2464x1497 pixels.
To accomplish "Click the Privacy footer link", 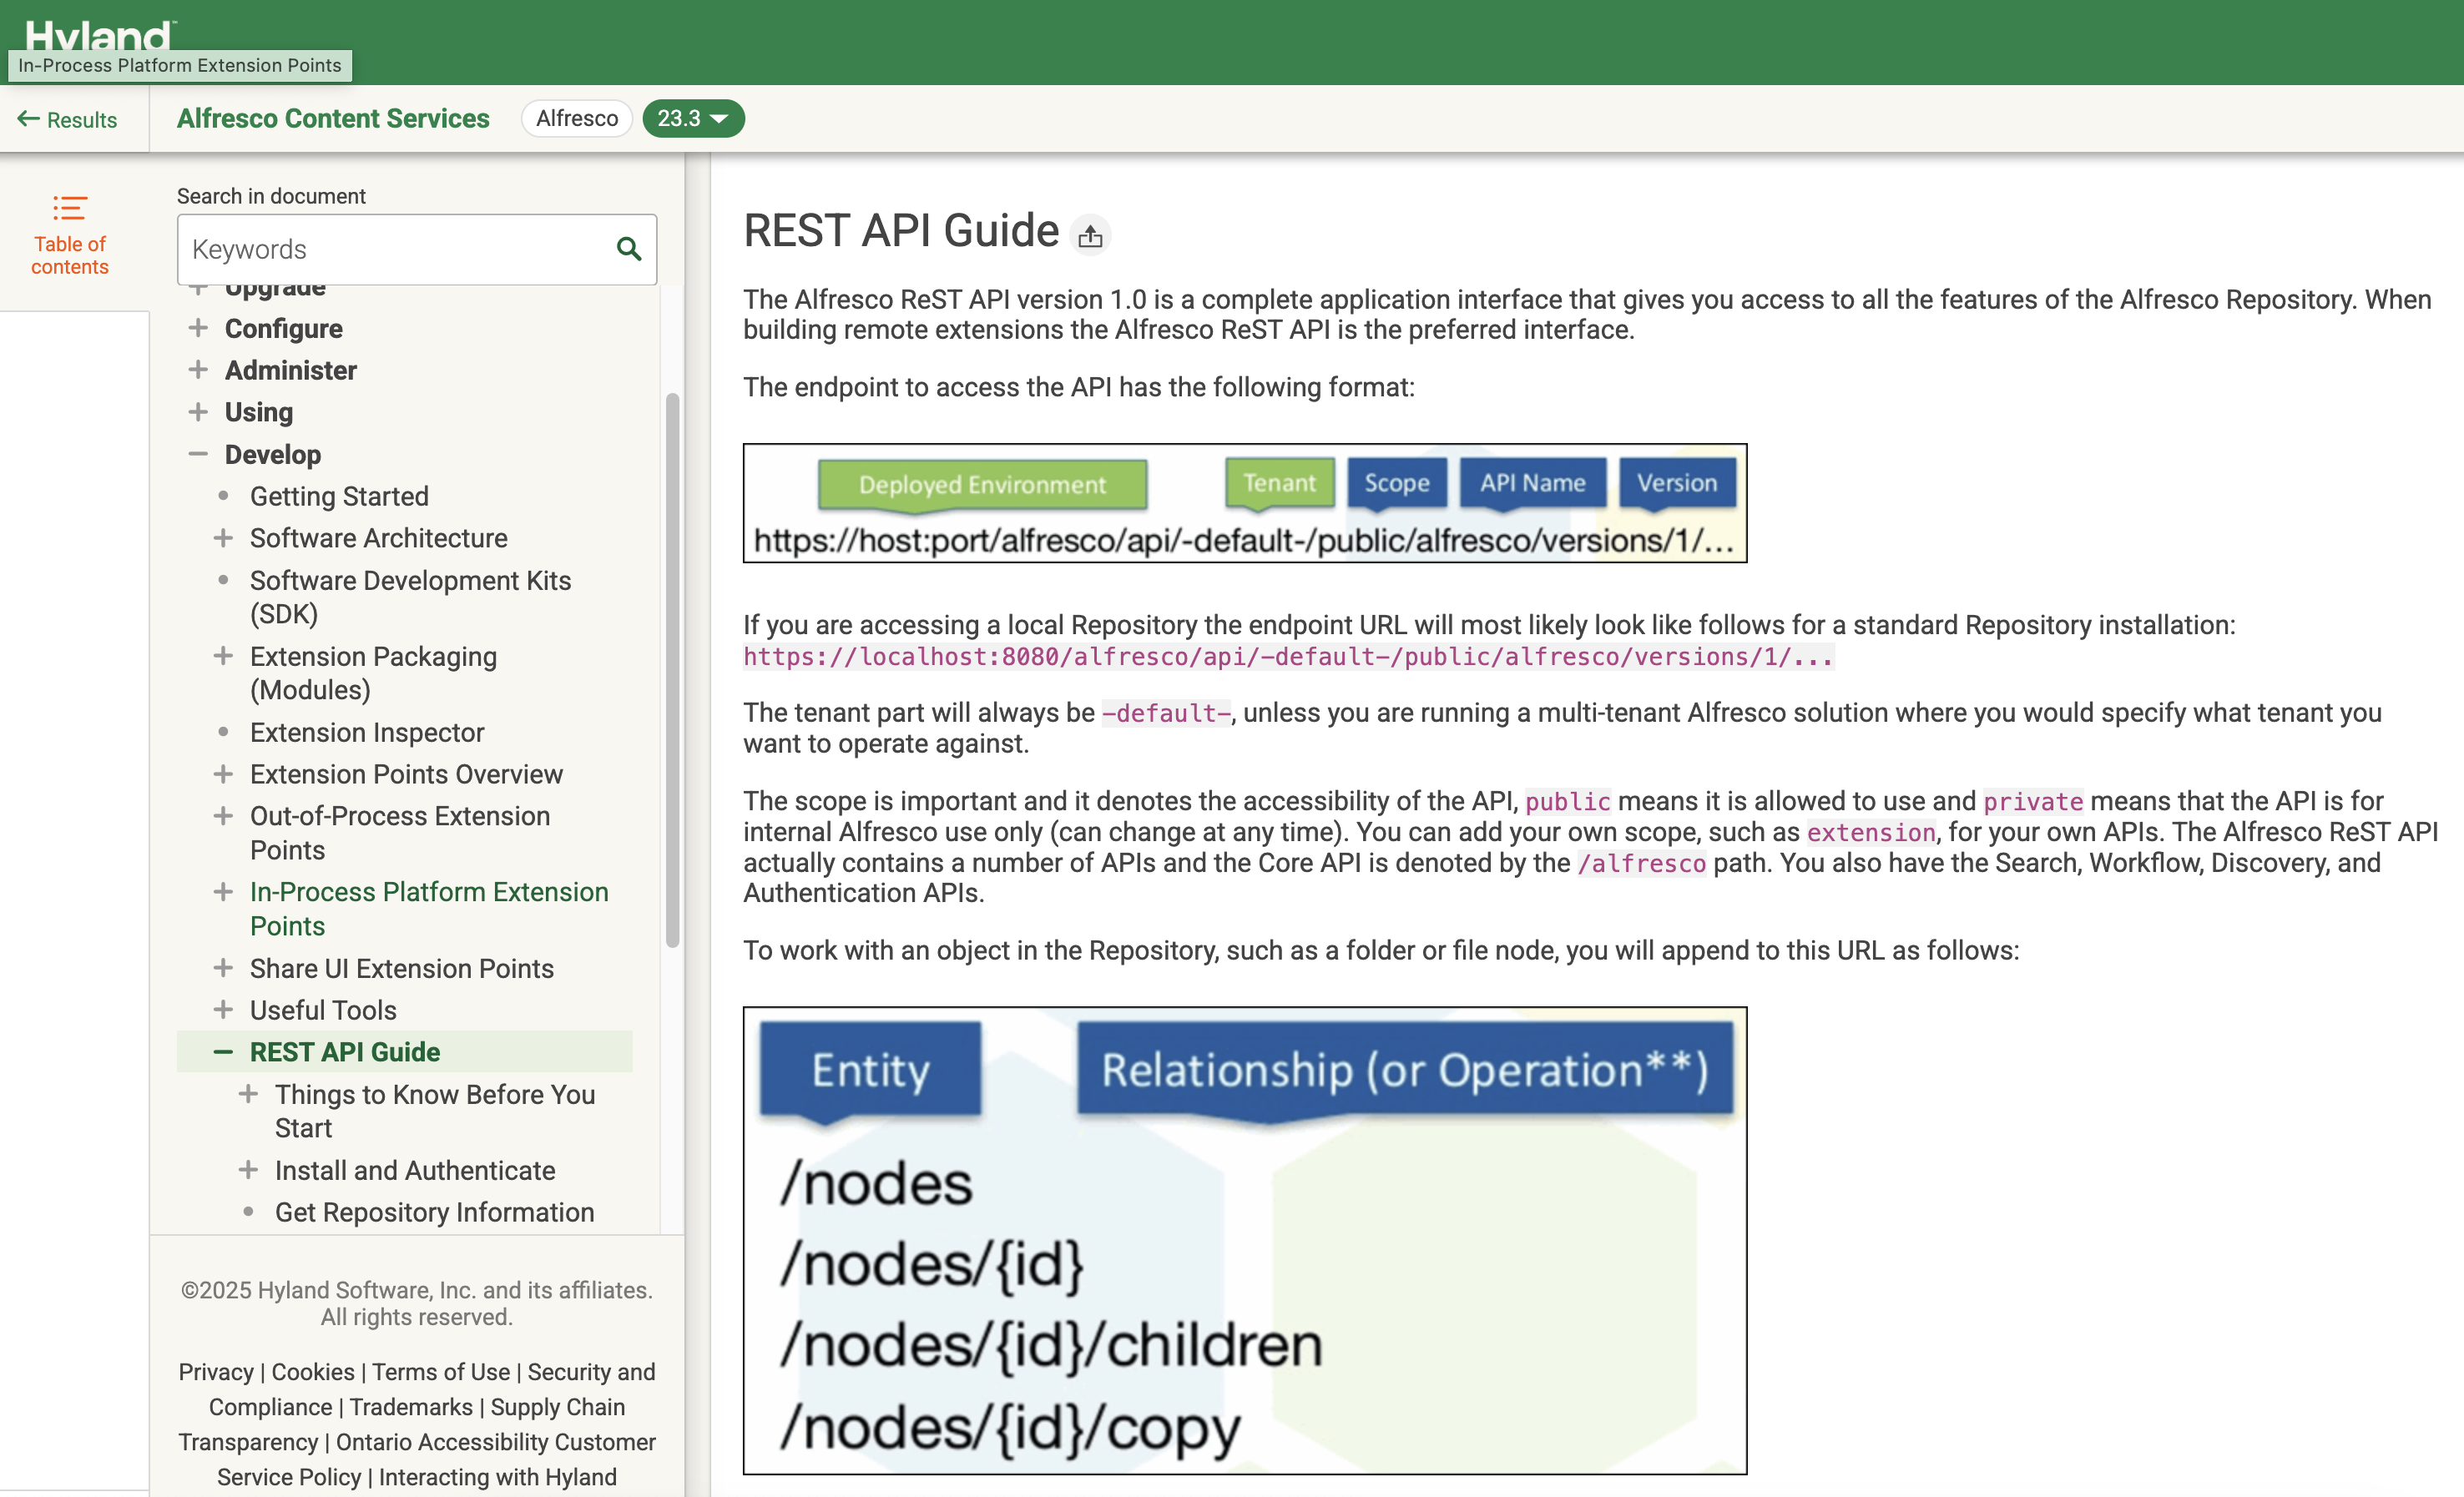I will point(216,1372).
